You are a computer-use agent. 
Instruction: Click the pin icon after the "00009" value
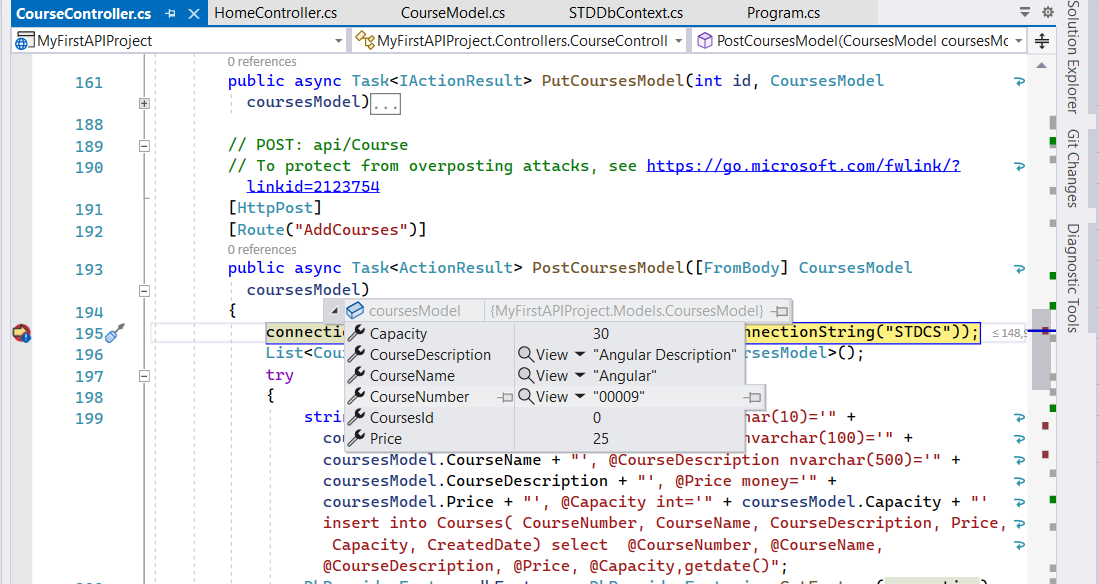(x=753, y=397)
